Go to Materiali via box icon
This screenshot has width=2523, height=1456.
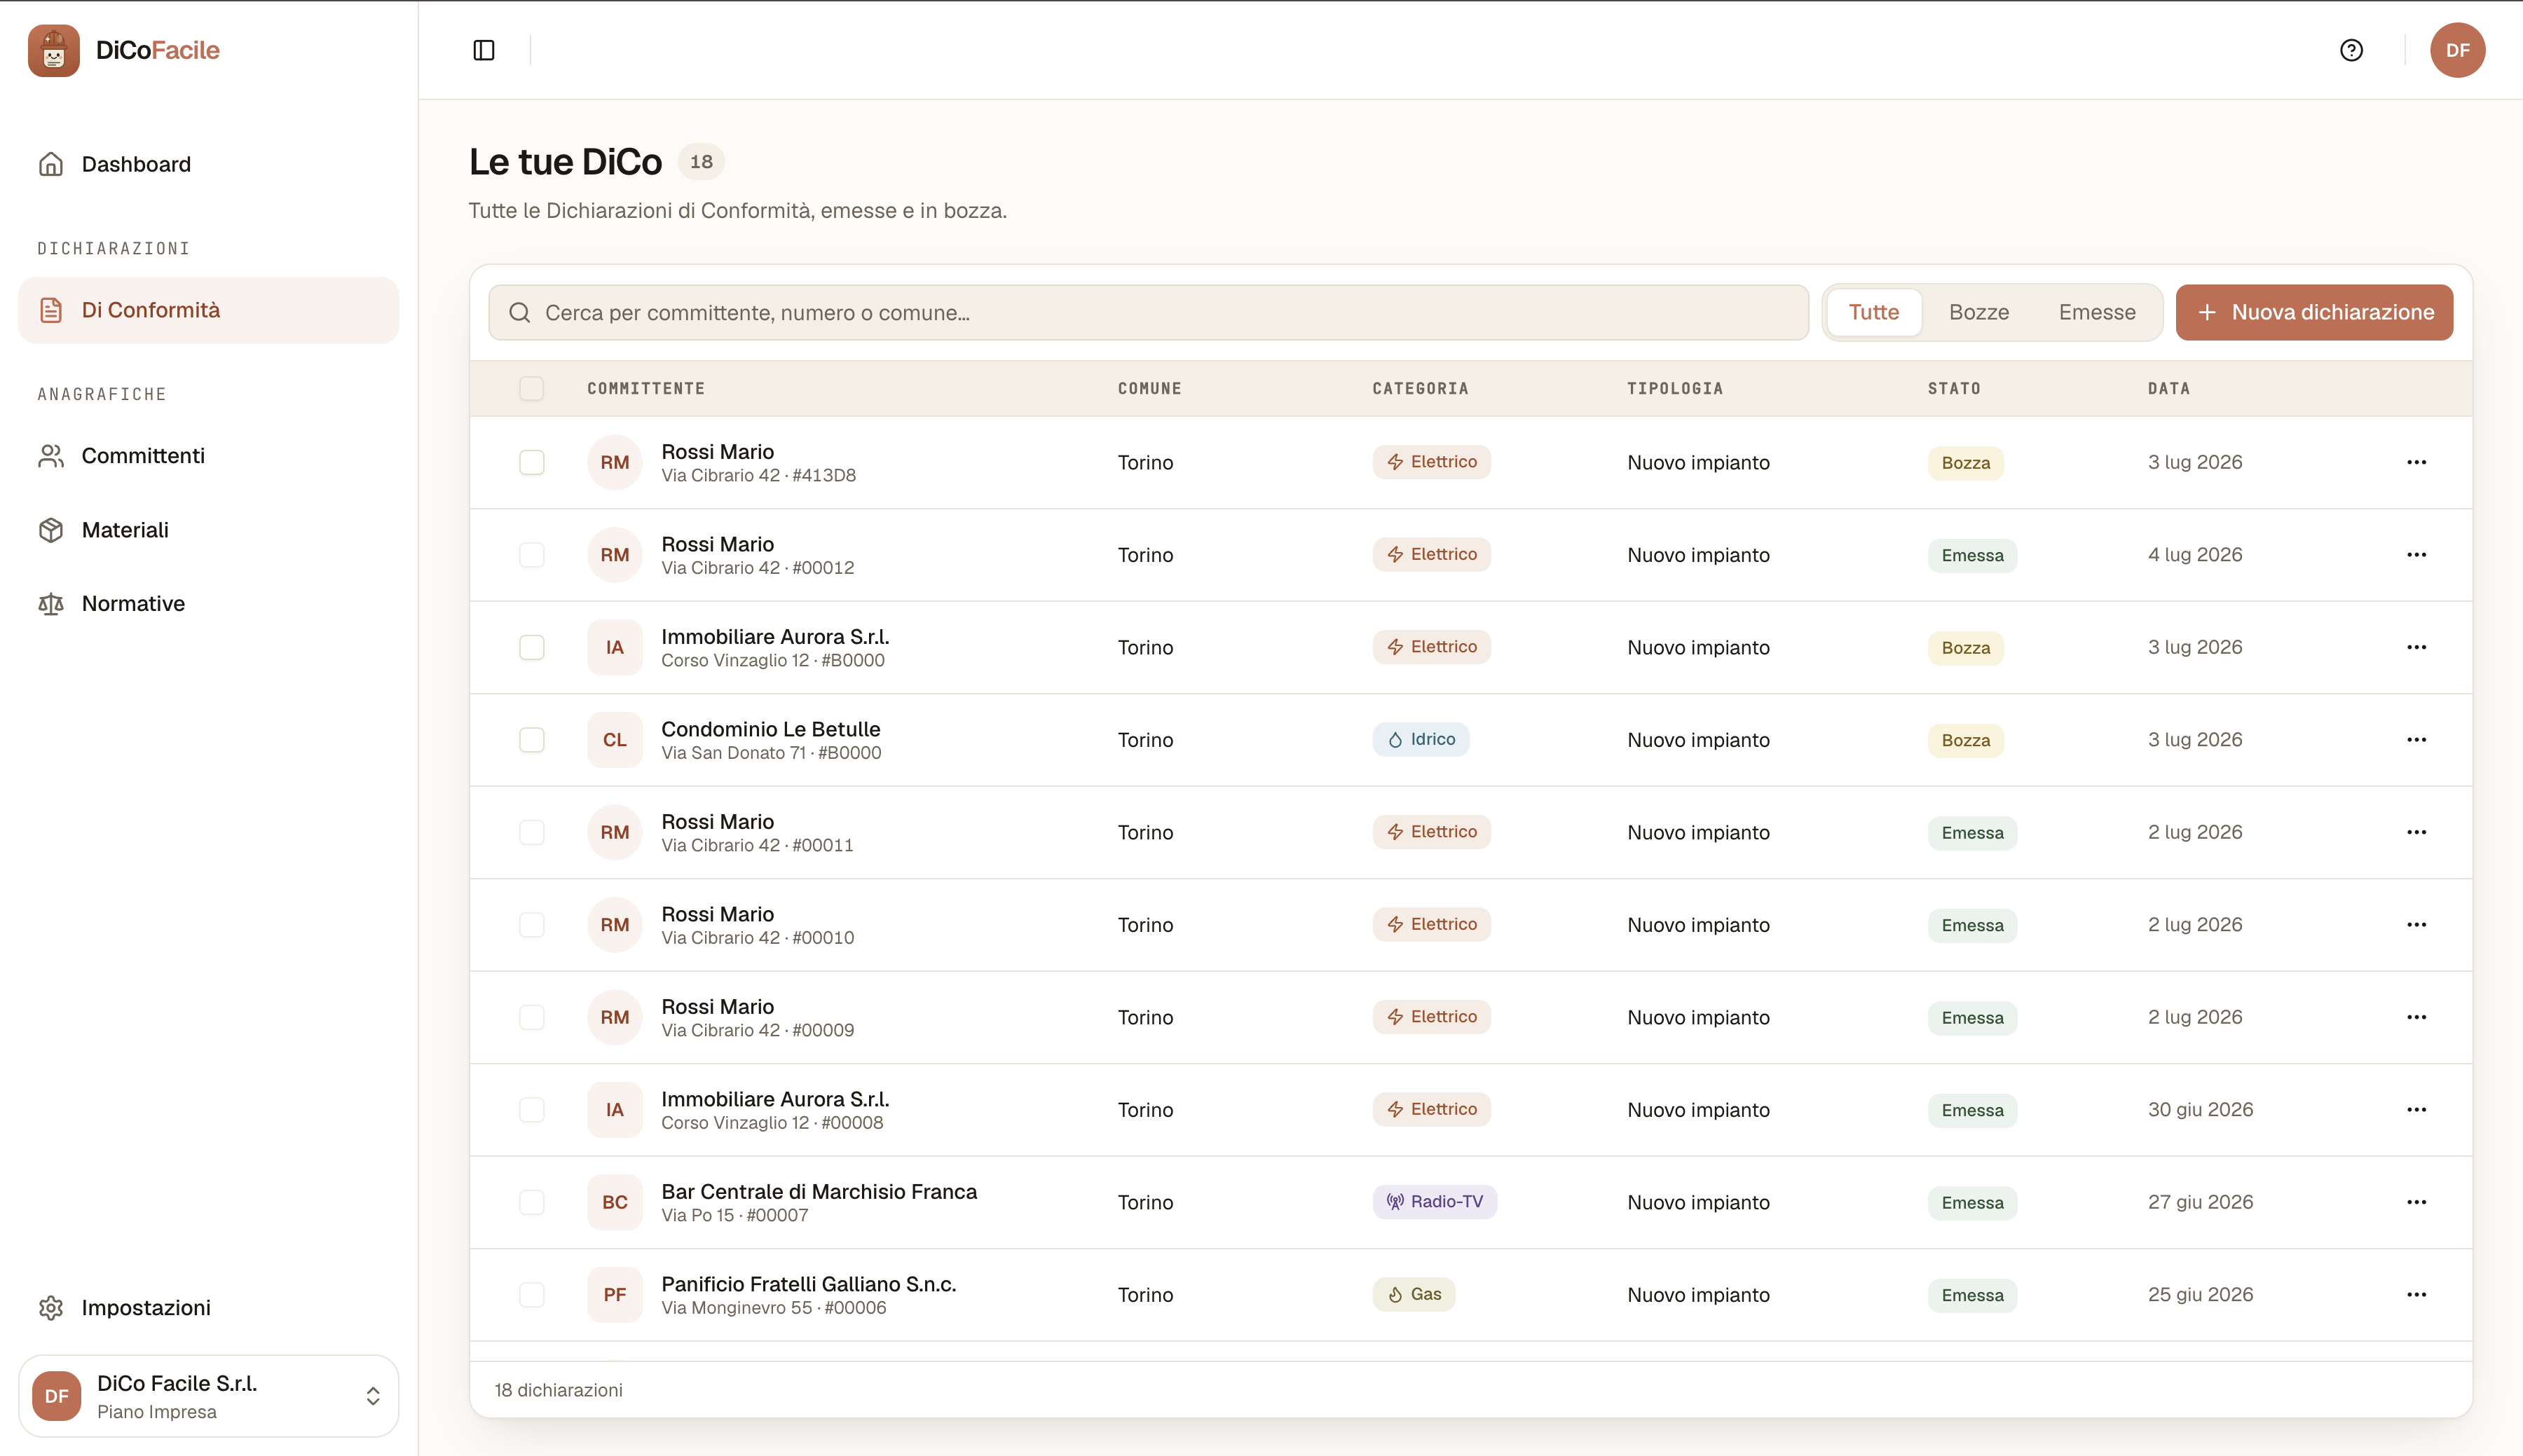(x=51, y=530)
